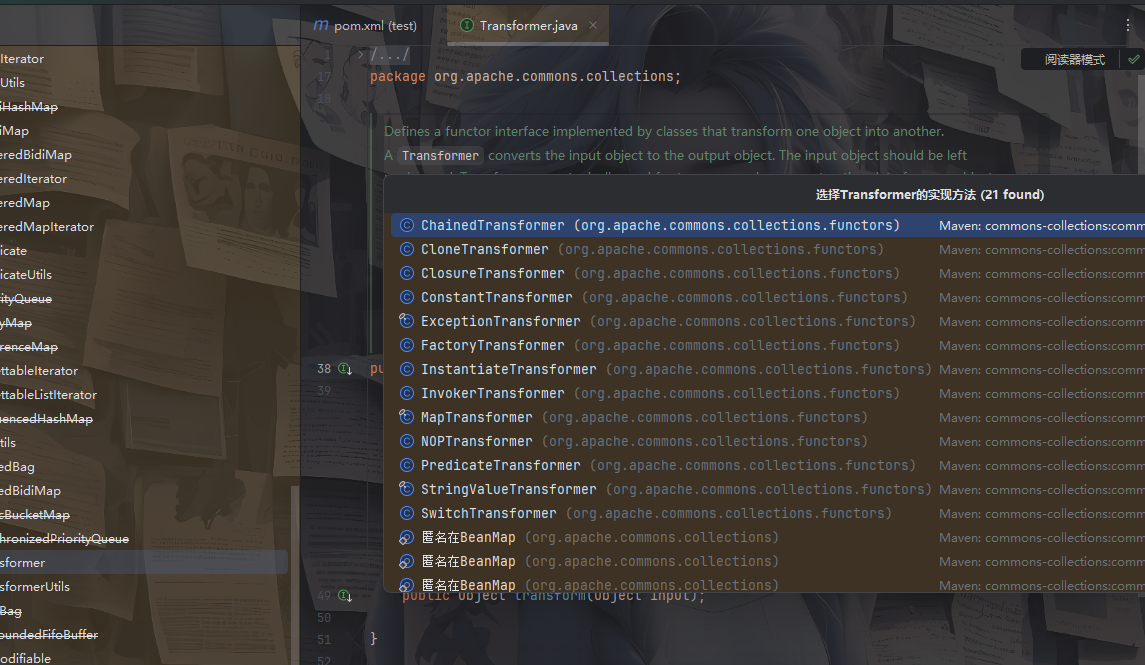The width and height of the screenshot is (1145, 665).
Task: Click the interface icon on Transformer.java tab
Action: 467,26
